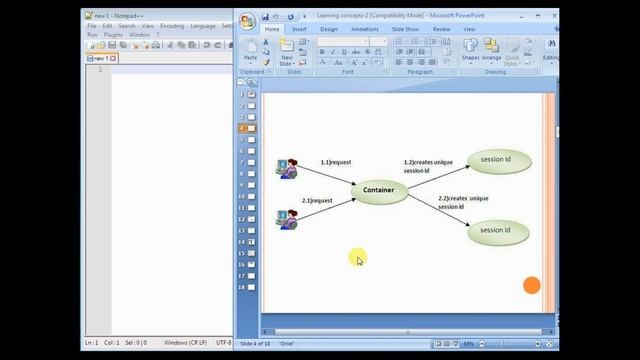Open the font name combo box

tap(342, 42)
